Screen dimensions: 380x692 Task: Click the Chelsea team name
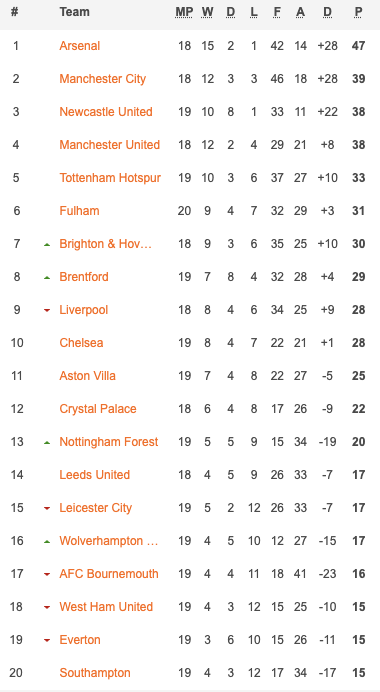pyautogui.click(x=81, y=343)
